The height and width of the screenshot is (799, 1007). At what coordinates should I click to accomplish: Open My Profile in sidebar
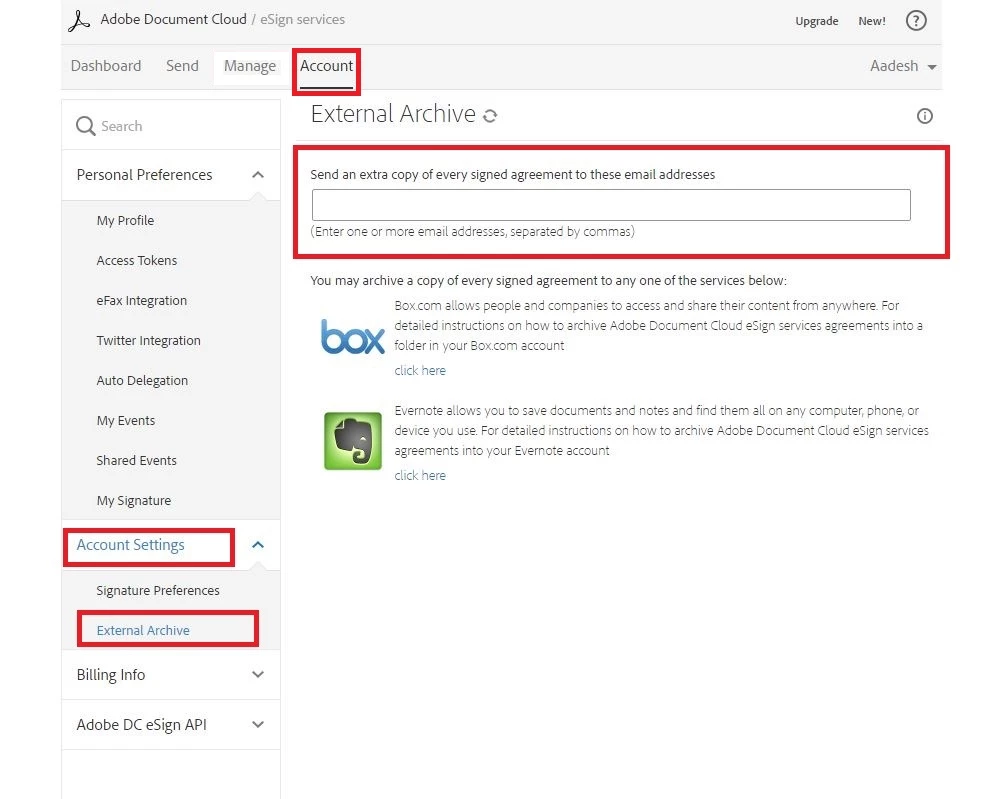coord(125,220)
